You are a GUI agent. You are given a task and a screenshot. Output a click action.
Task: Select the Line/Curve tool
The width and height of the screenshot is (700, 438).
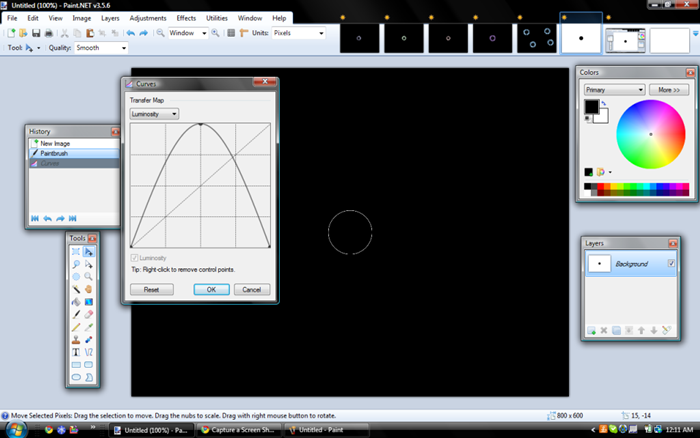tap(88, 352)
